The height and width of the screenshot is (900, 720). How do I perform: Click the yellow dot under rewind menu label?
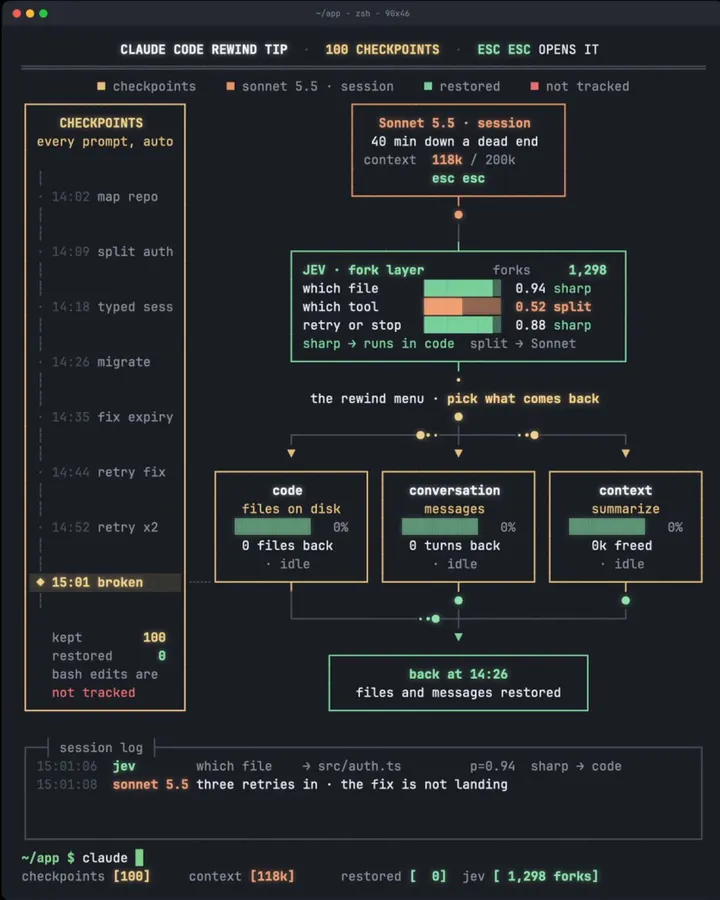458,417
